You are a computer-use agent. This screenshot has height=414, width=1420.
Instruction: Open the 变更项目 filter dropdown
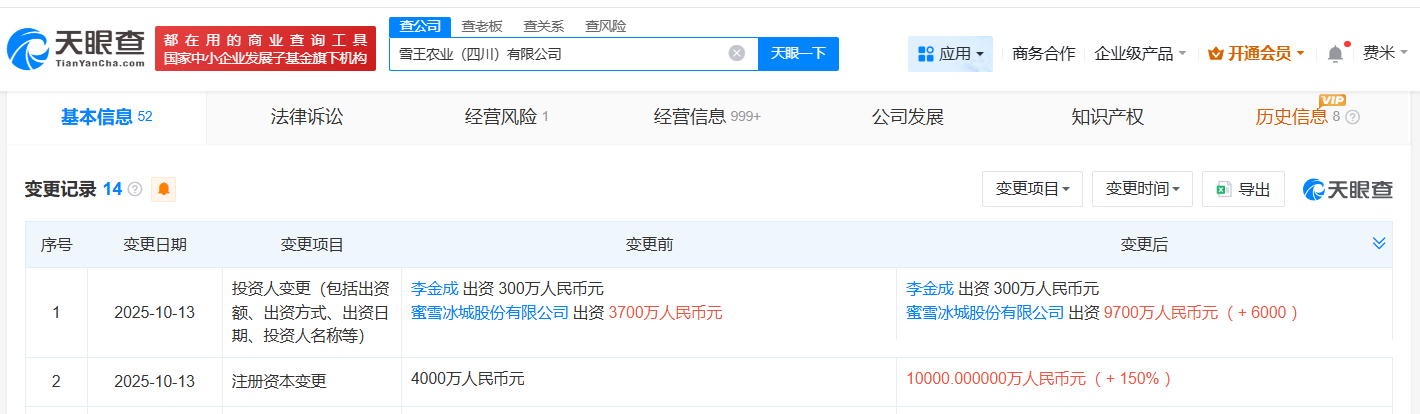[1032, 189]
